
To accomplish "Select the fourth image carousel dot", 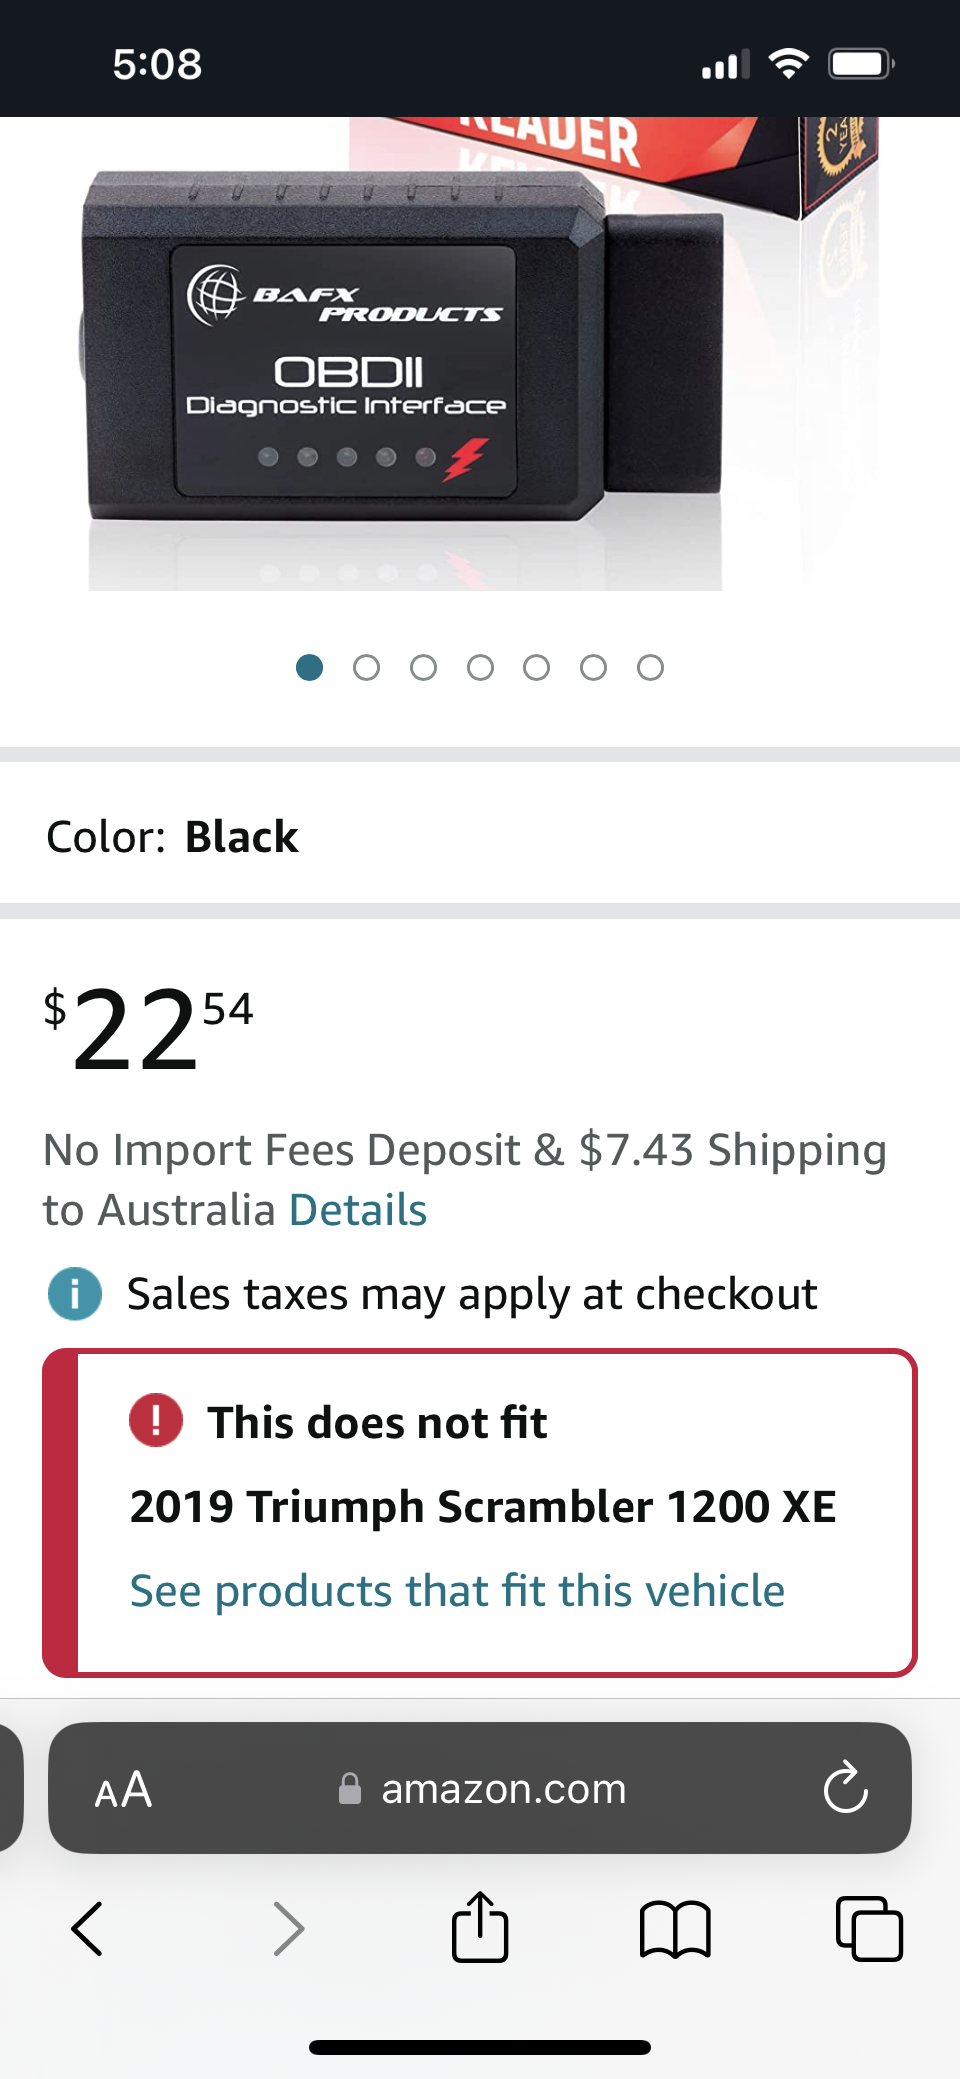I will [480, 667].
